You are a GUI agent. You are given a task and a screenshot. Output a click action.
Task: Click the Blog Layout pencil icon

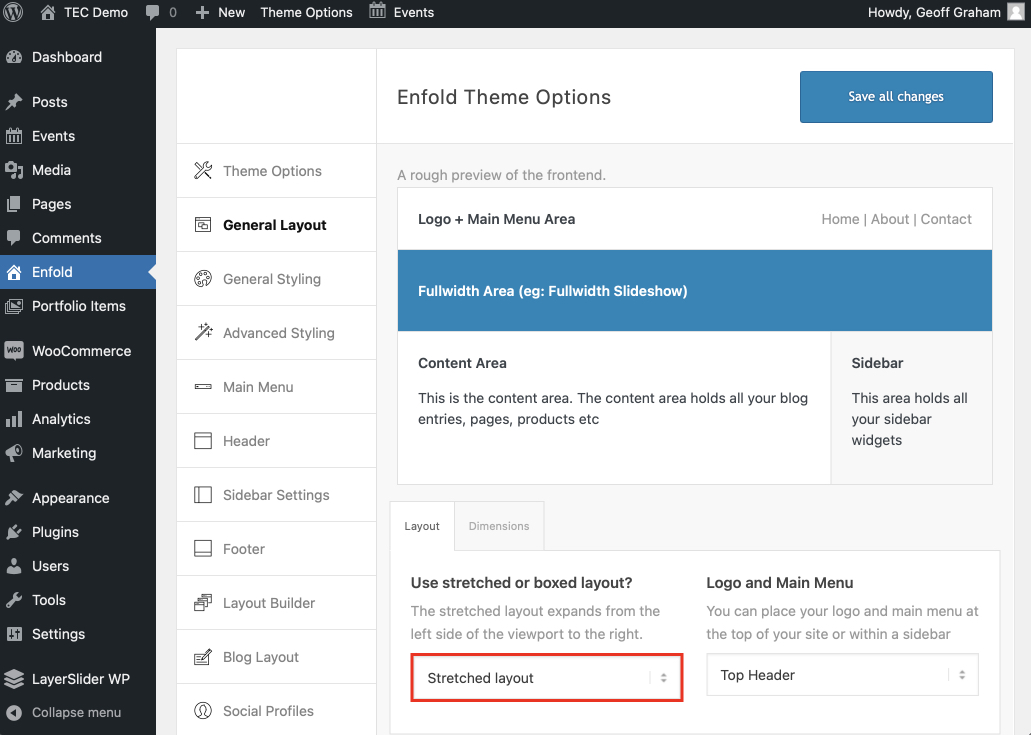[203, 657]
